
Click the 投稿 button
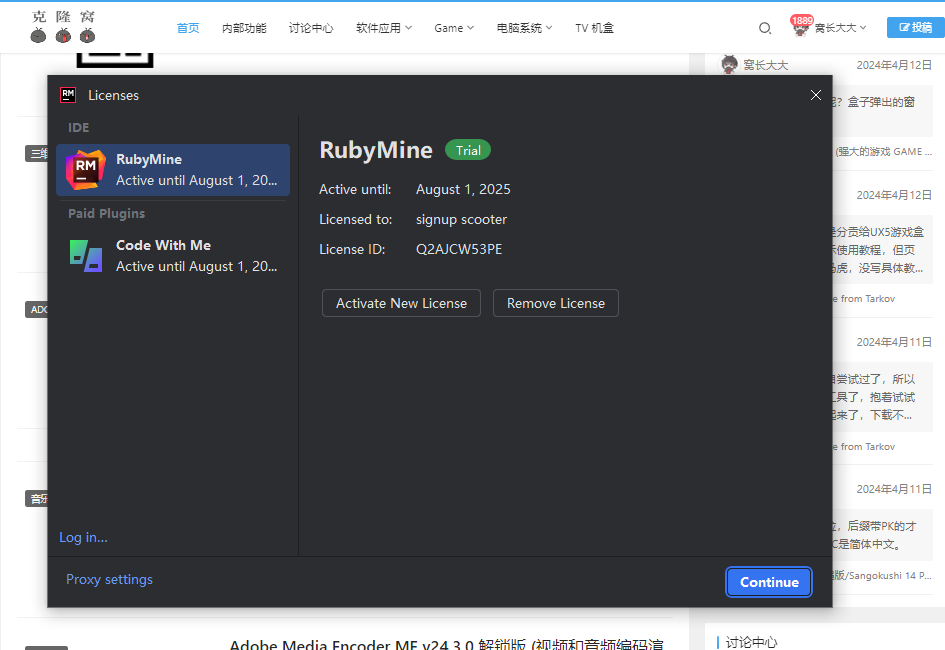point(915,27)
